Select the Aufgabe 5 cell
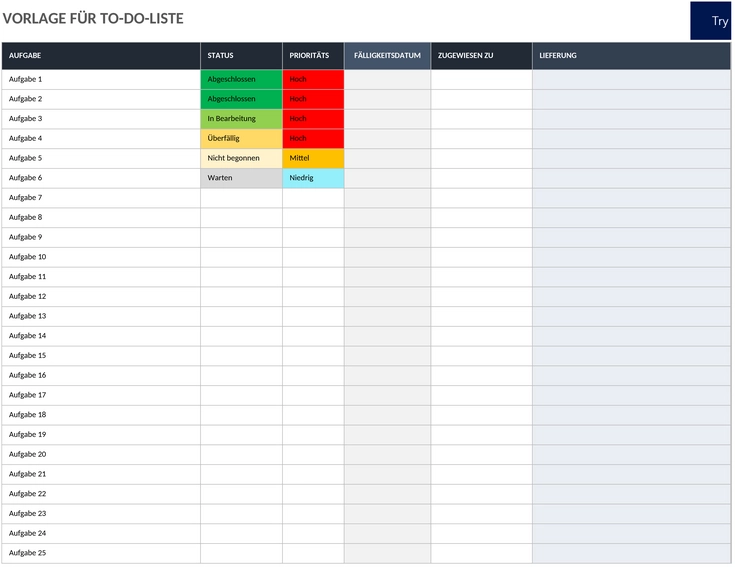The height and width of the screenshot is (567, 735). [x=101, y=158]
